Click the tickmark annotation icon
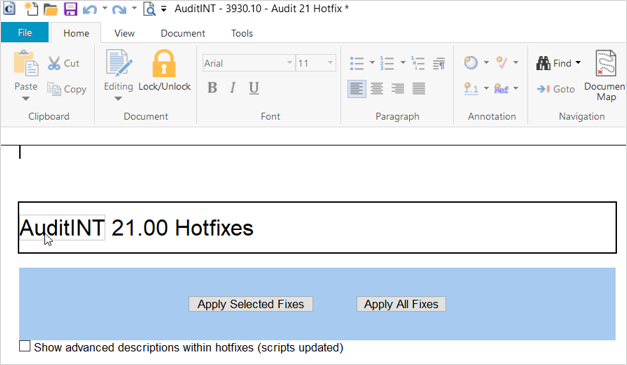Viewport: 627px width, 365px height. pos(501,63)
